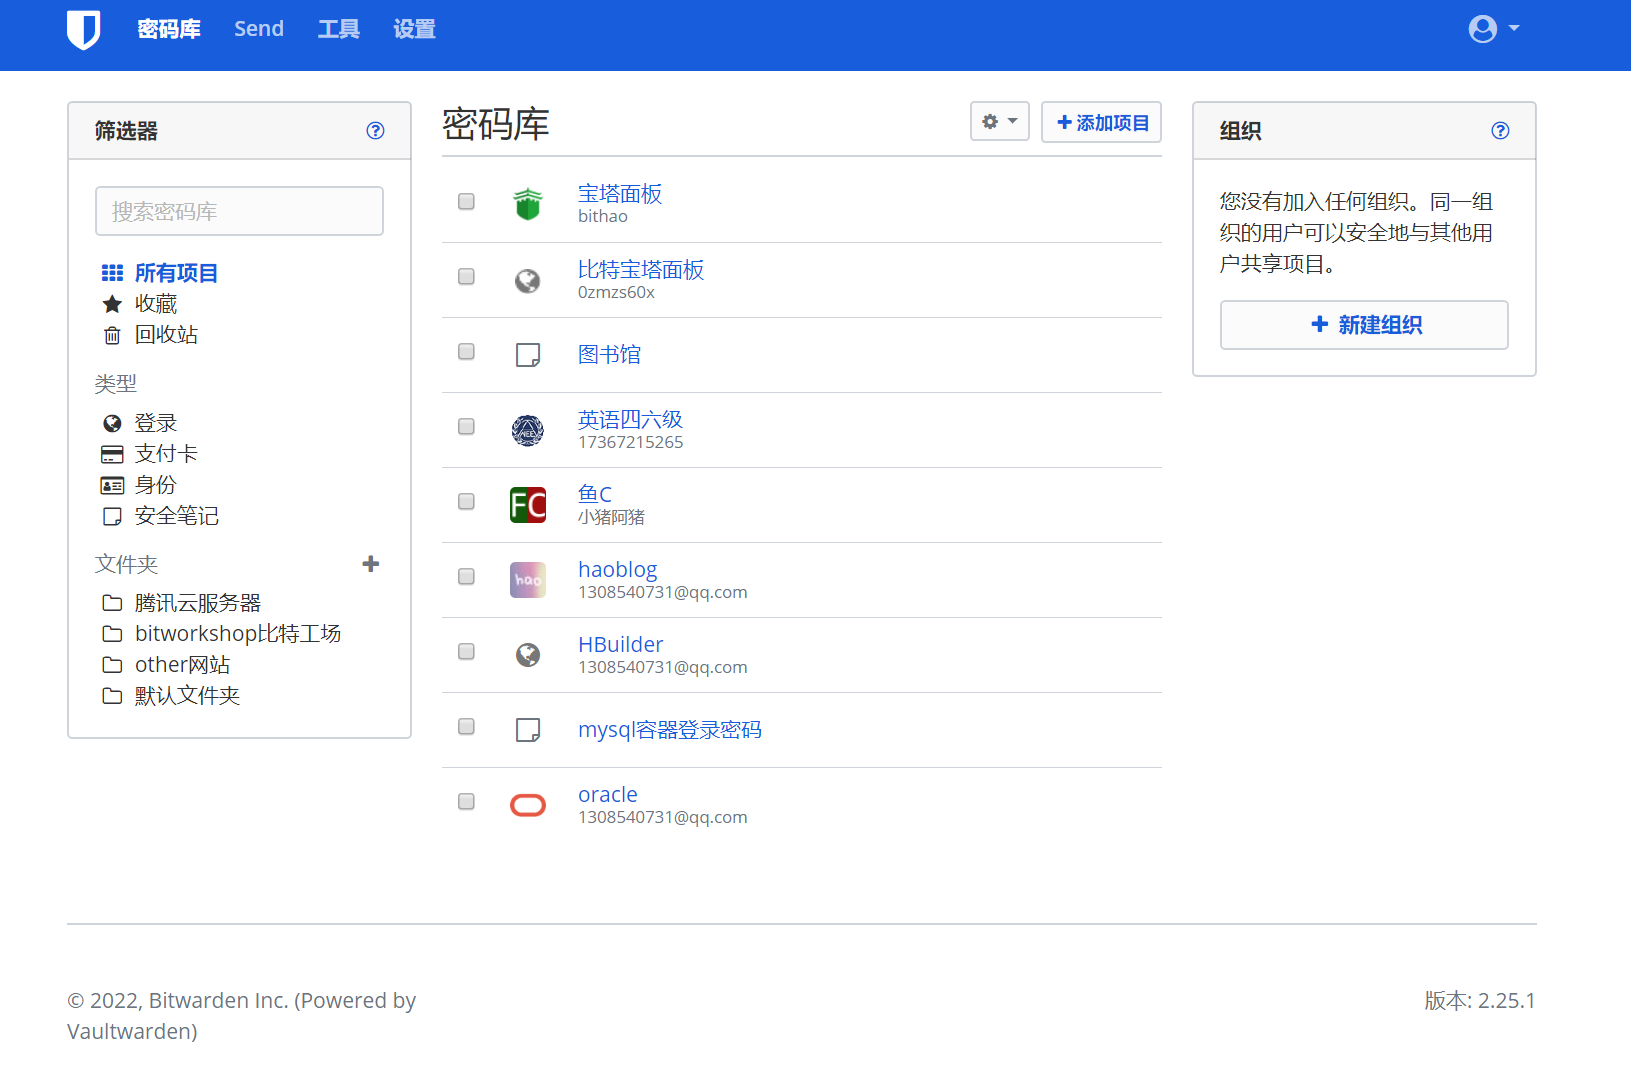Check the 宝塔面板 item checkbox

click(466, 201)
